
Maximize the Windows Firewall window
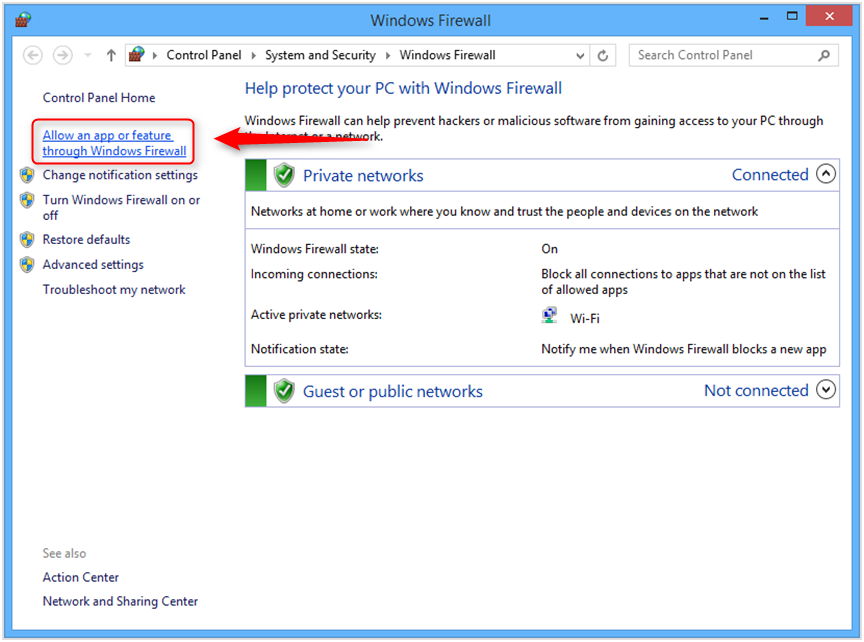click(x=792, y=17)
